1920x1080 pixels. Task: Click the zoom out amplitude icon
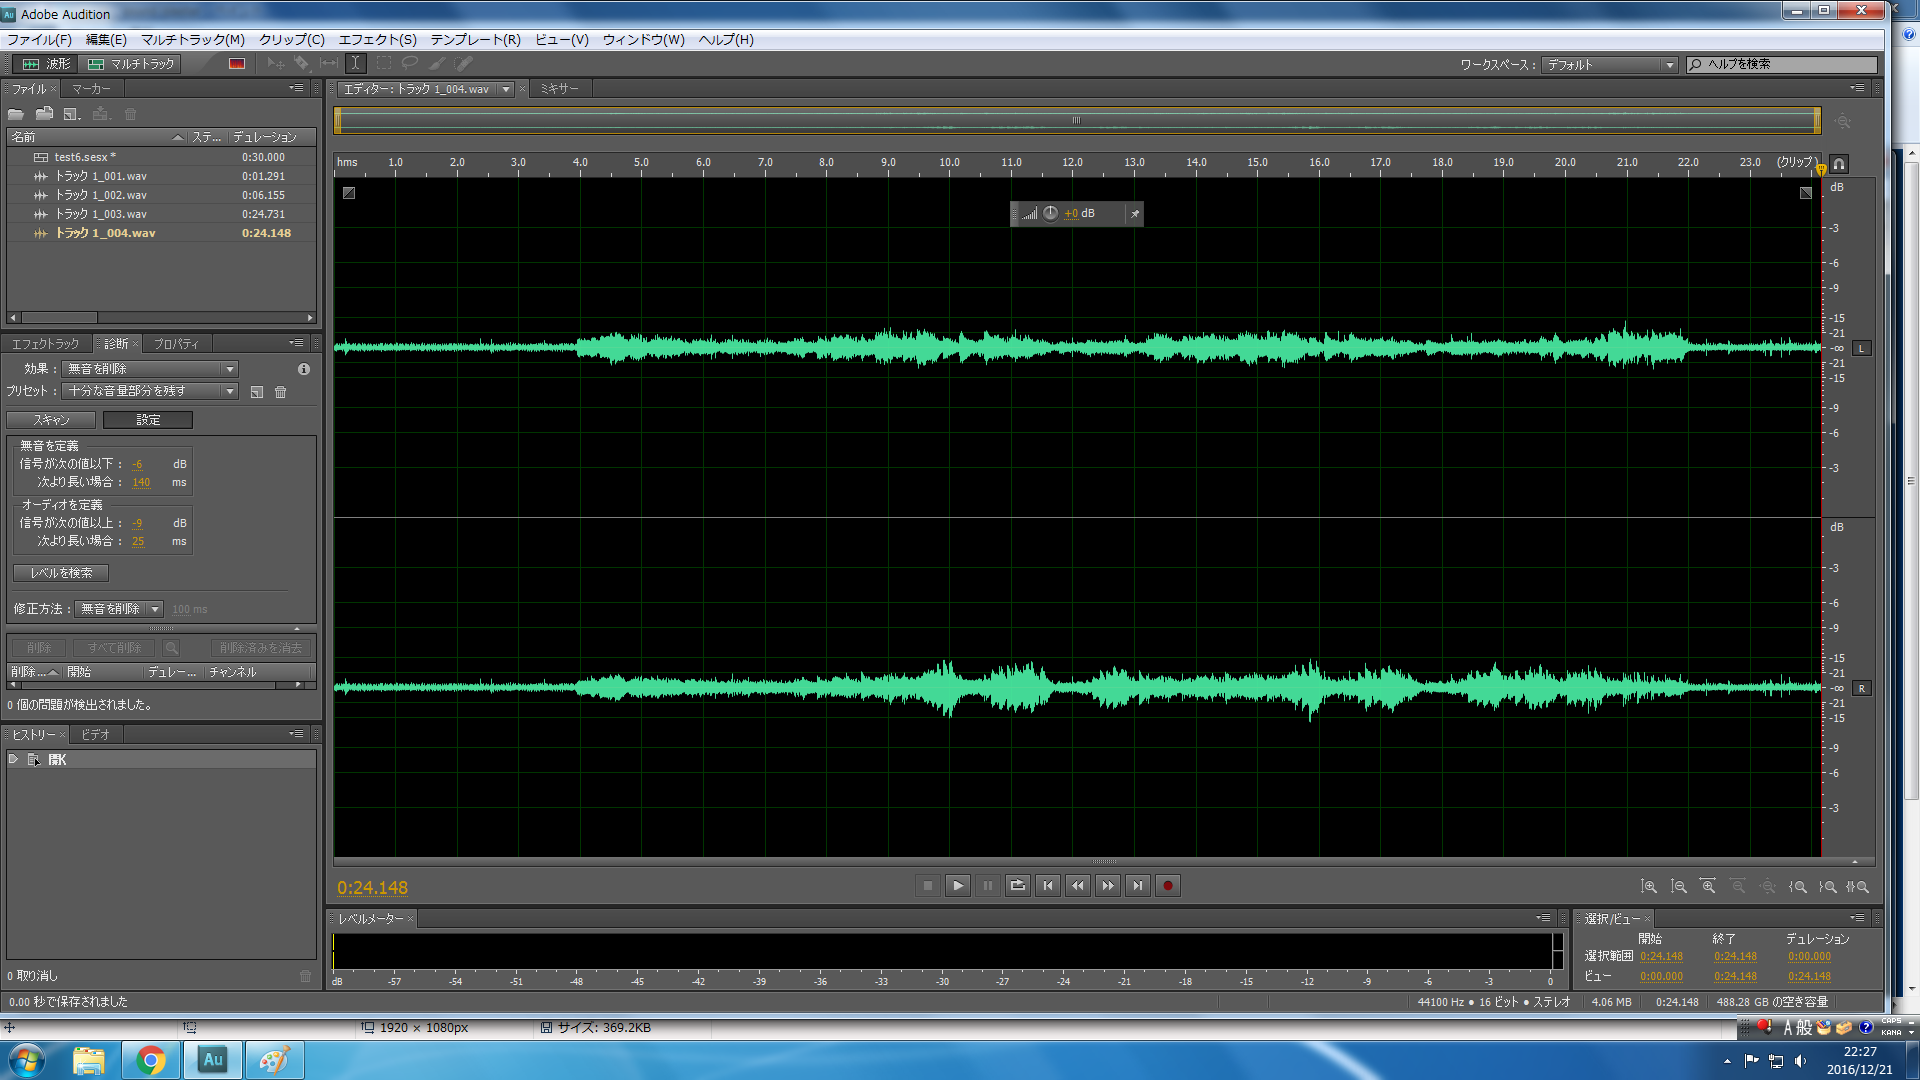click(x=1679, y=887)
